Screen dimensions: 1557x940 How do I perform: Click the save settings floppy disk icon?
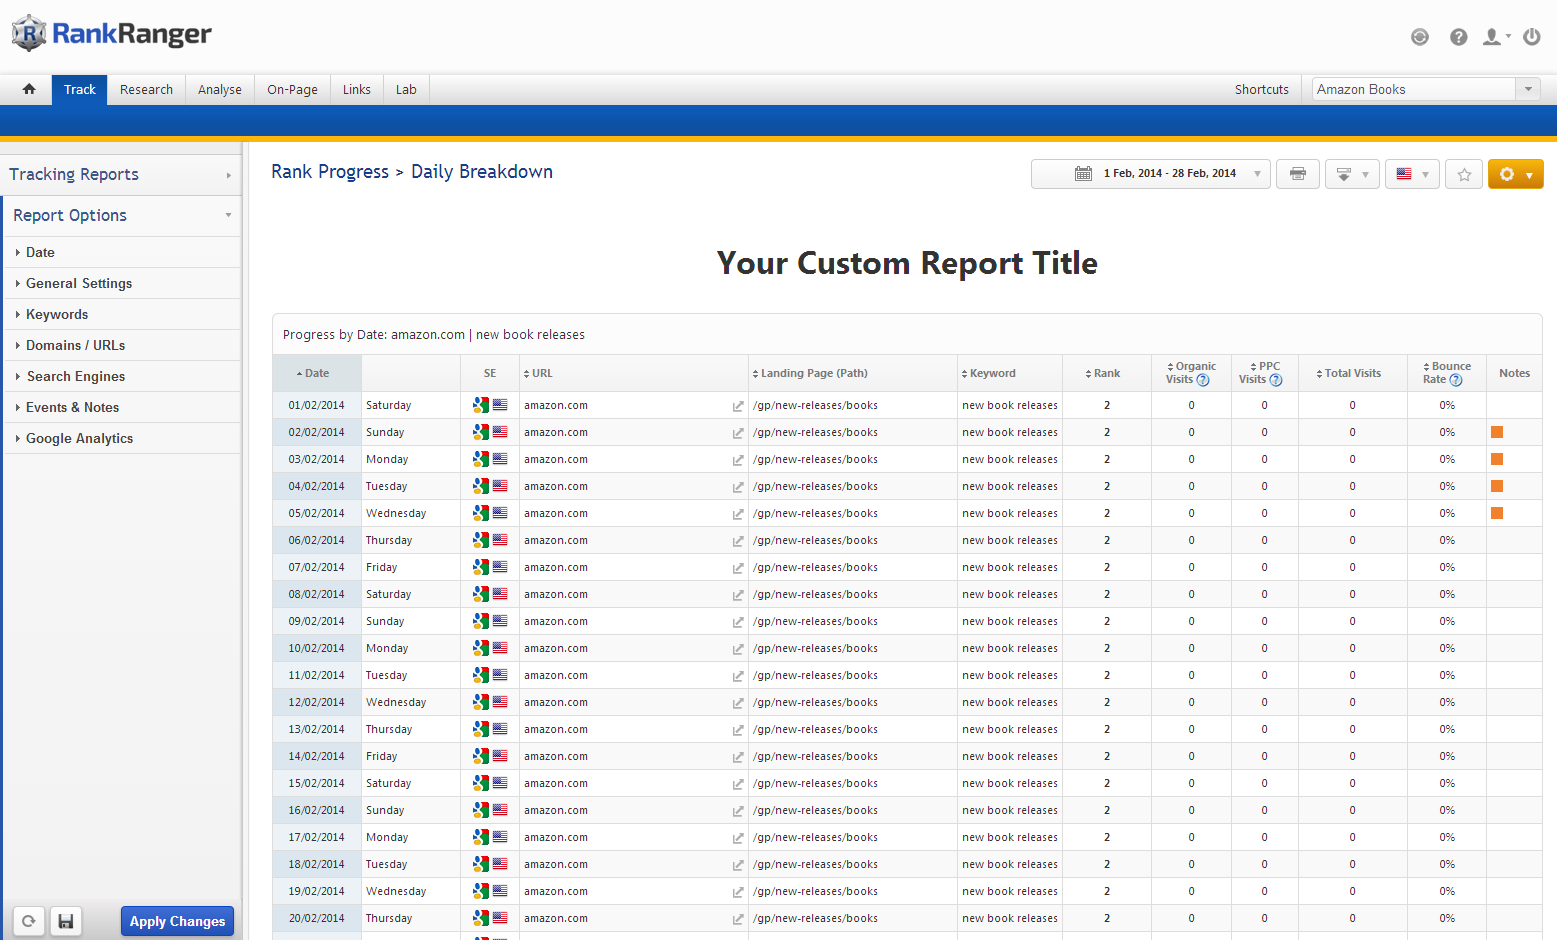tap(66, 921)
